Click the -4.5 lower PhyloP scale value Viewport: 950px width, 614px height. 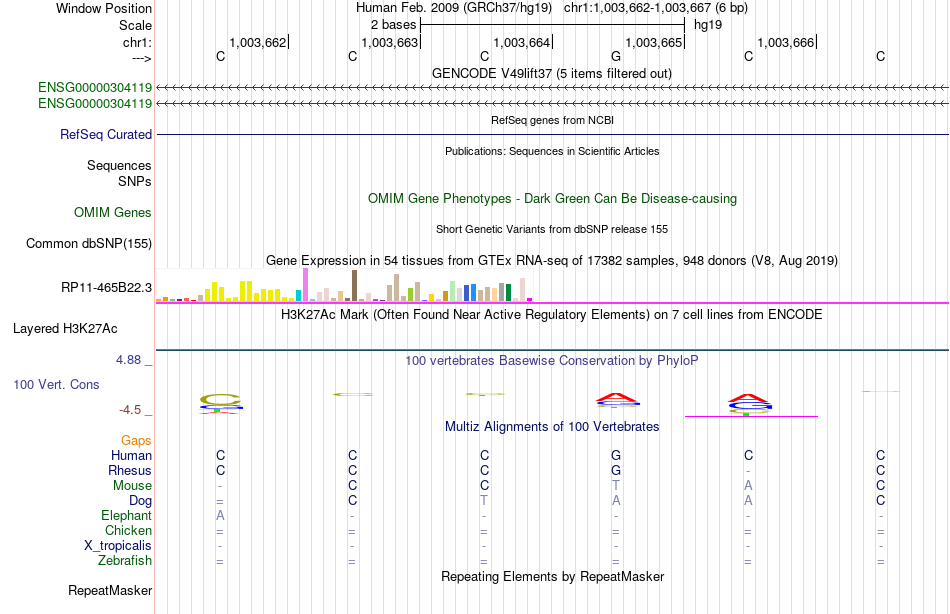pos(130,410)
